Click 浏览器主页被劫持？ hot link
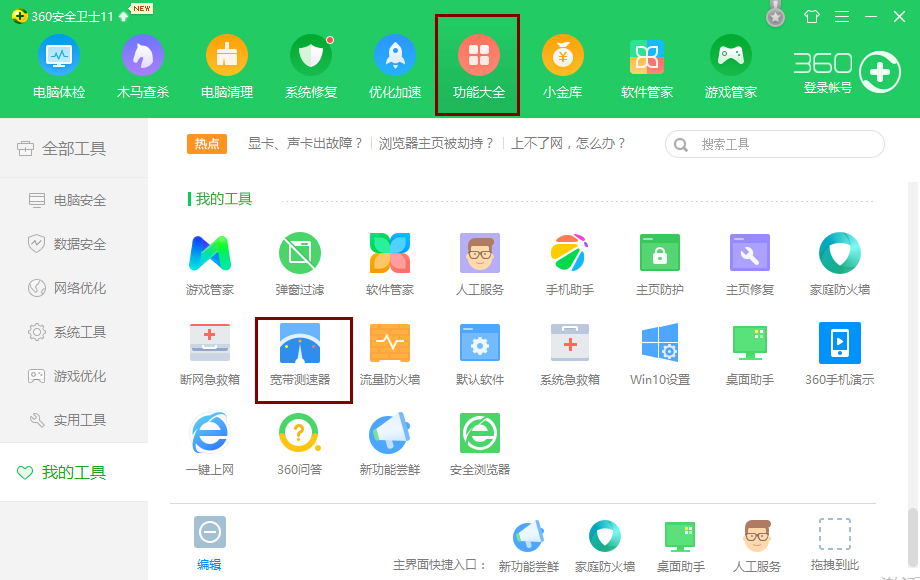Image resolution: width=920 pixels, height=580 pixels. point(437,144)
